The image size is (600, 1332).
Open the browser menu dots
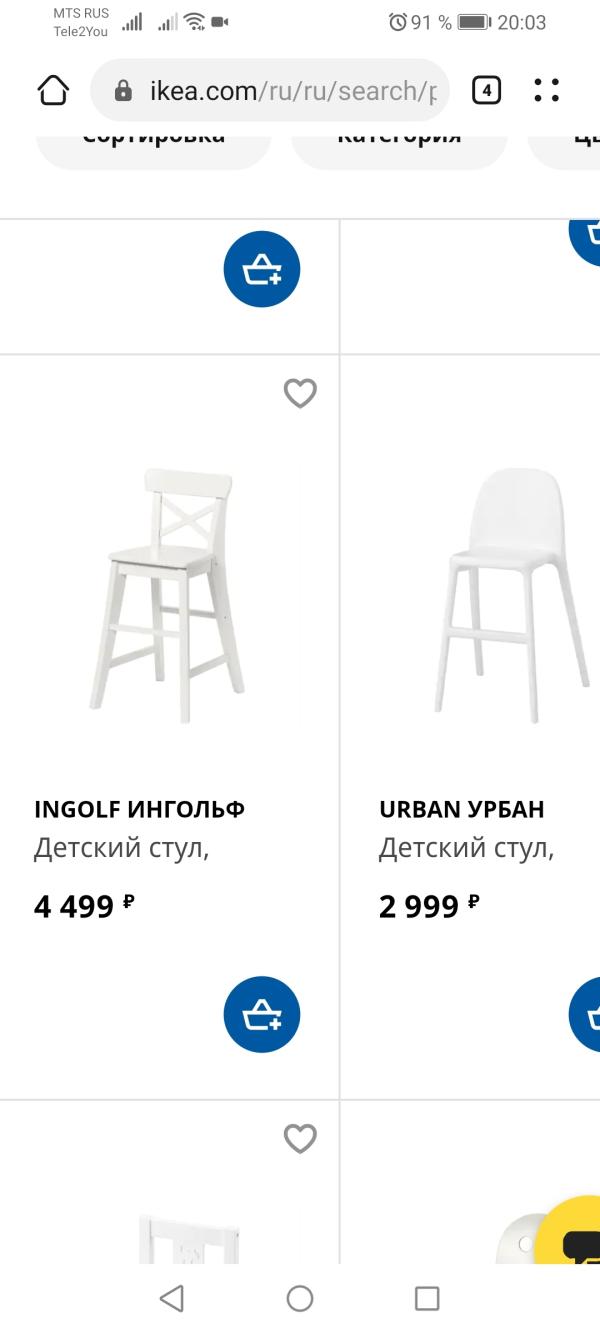point(546,90)
